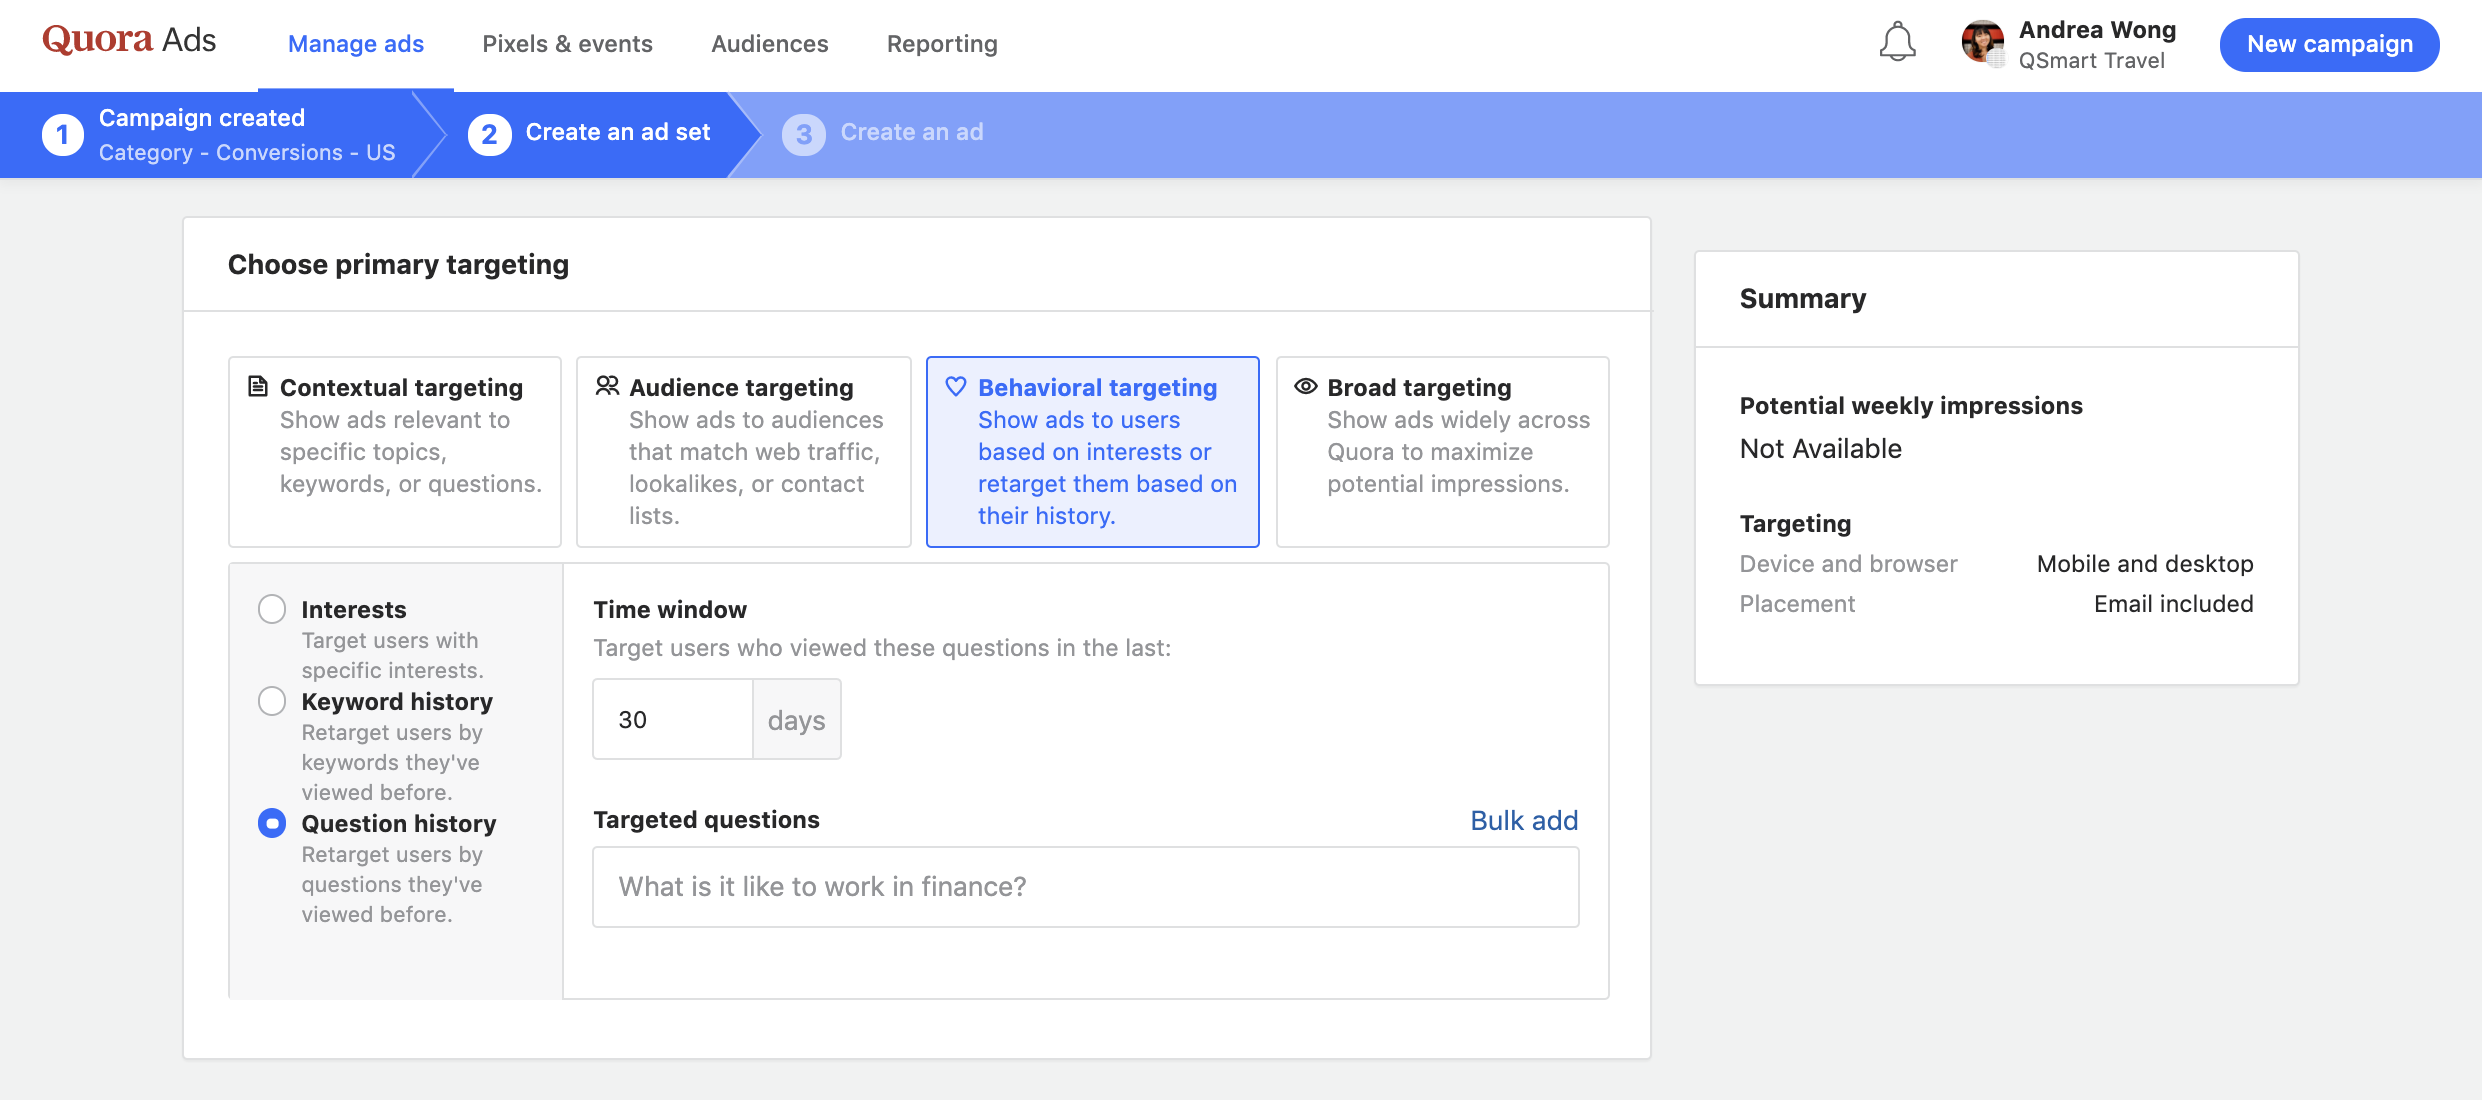Open the Pixels & events tab
Viewport: 2482px width, 1100px height.
tap(567, 44)
